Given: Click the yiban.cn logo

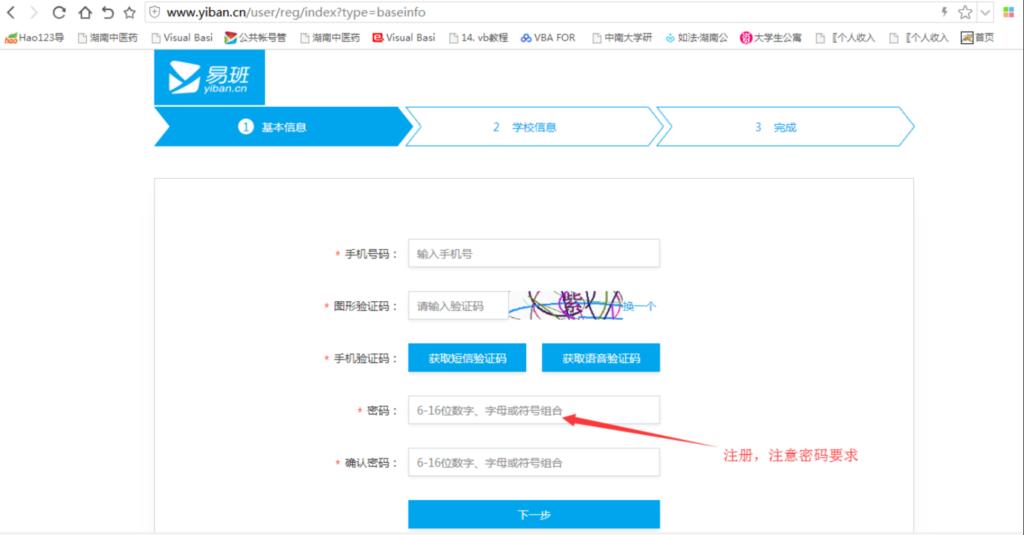Looking at the screenshot, I should point(209,78).
